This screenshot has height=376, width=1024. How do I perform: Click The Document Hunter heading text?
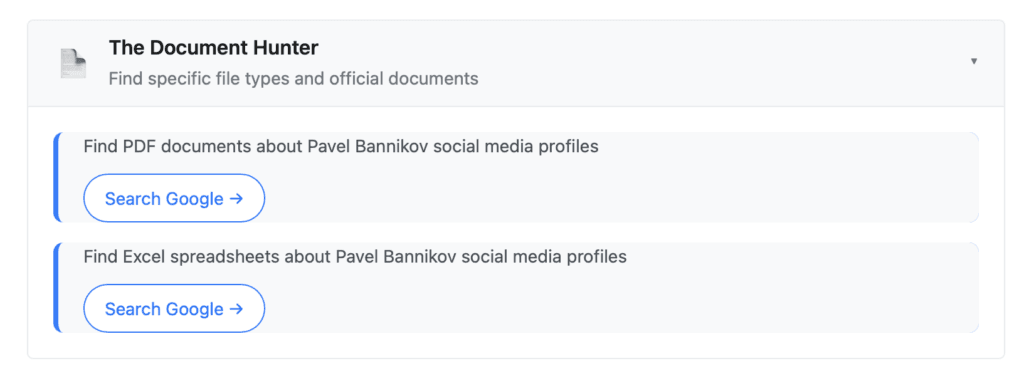pos(214,48)
